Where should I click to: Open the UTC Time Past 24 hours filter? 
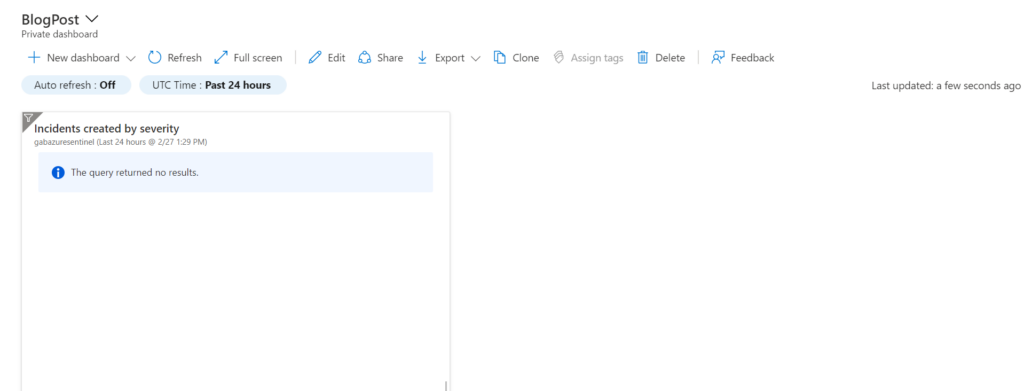213,85
